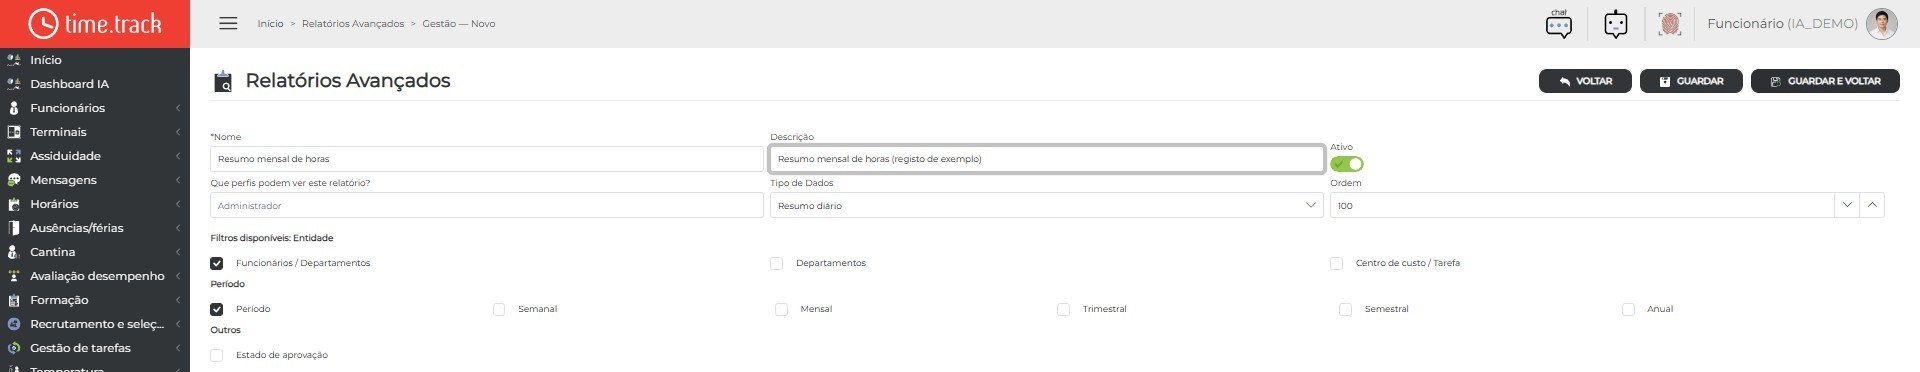
Task: Click the Assiduidade sidebar icon
Action: click(x=14, y=156)
